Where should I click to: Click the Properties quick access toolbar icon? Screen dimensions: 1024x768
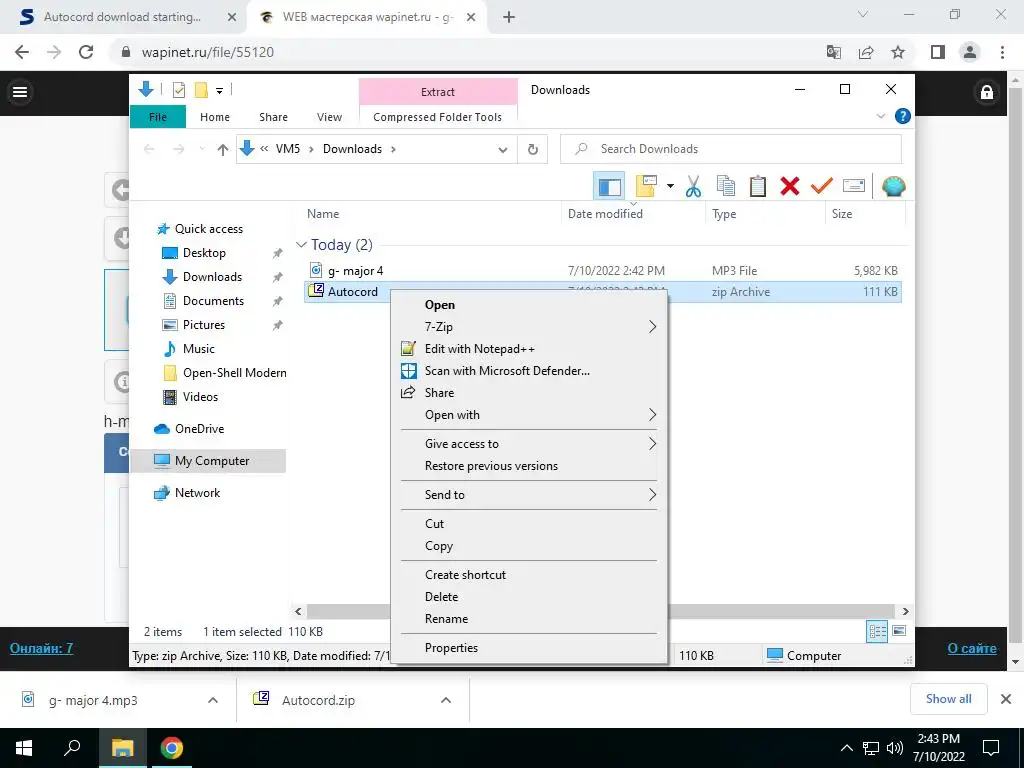point(178,90)
